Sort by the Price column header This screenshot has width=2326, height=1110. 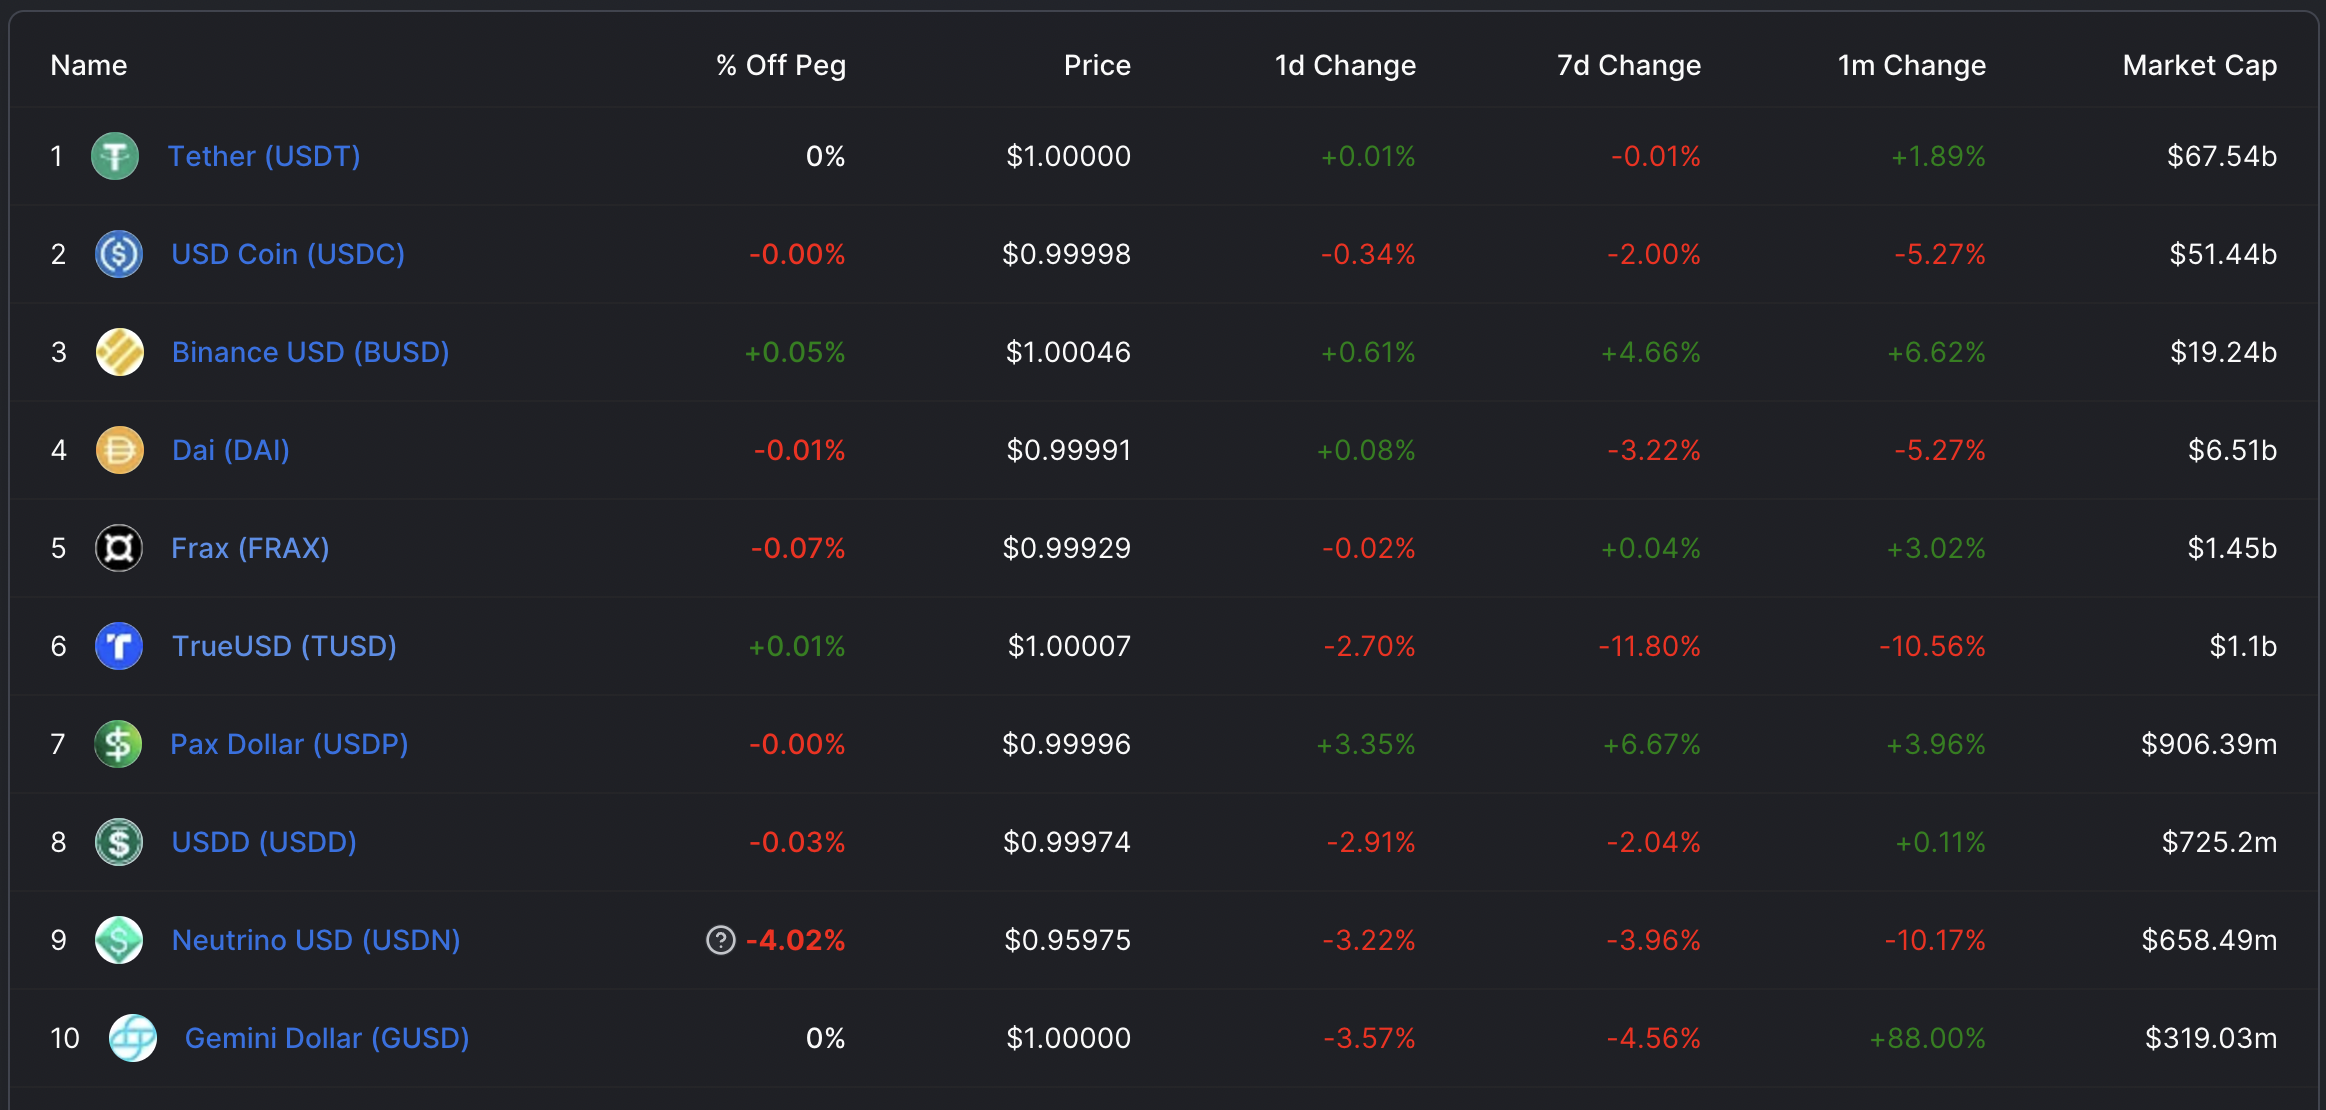click(x=1097, y=65)
